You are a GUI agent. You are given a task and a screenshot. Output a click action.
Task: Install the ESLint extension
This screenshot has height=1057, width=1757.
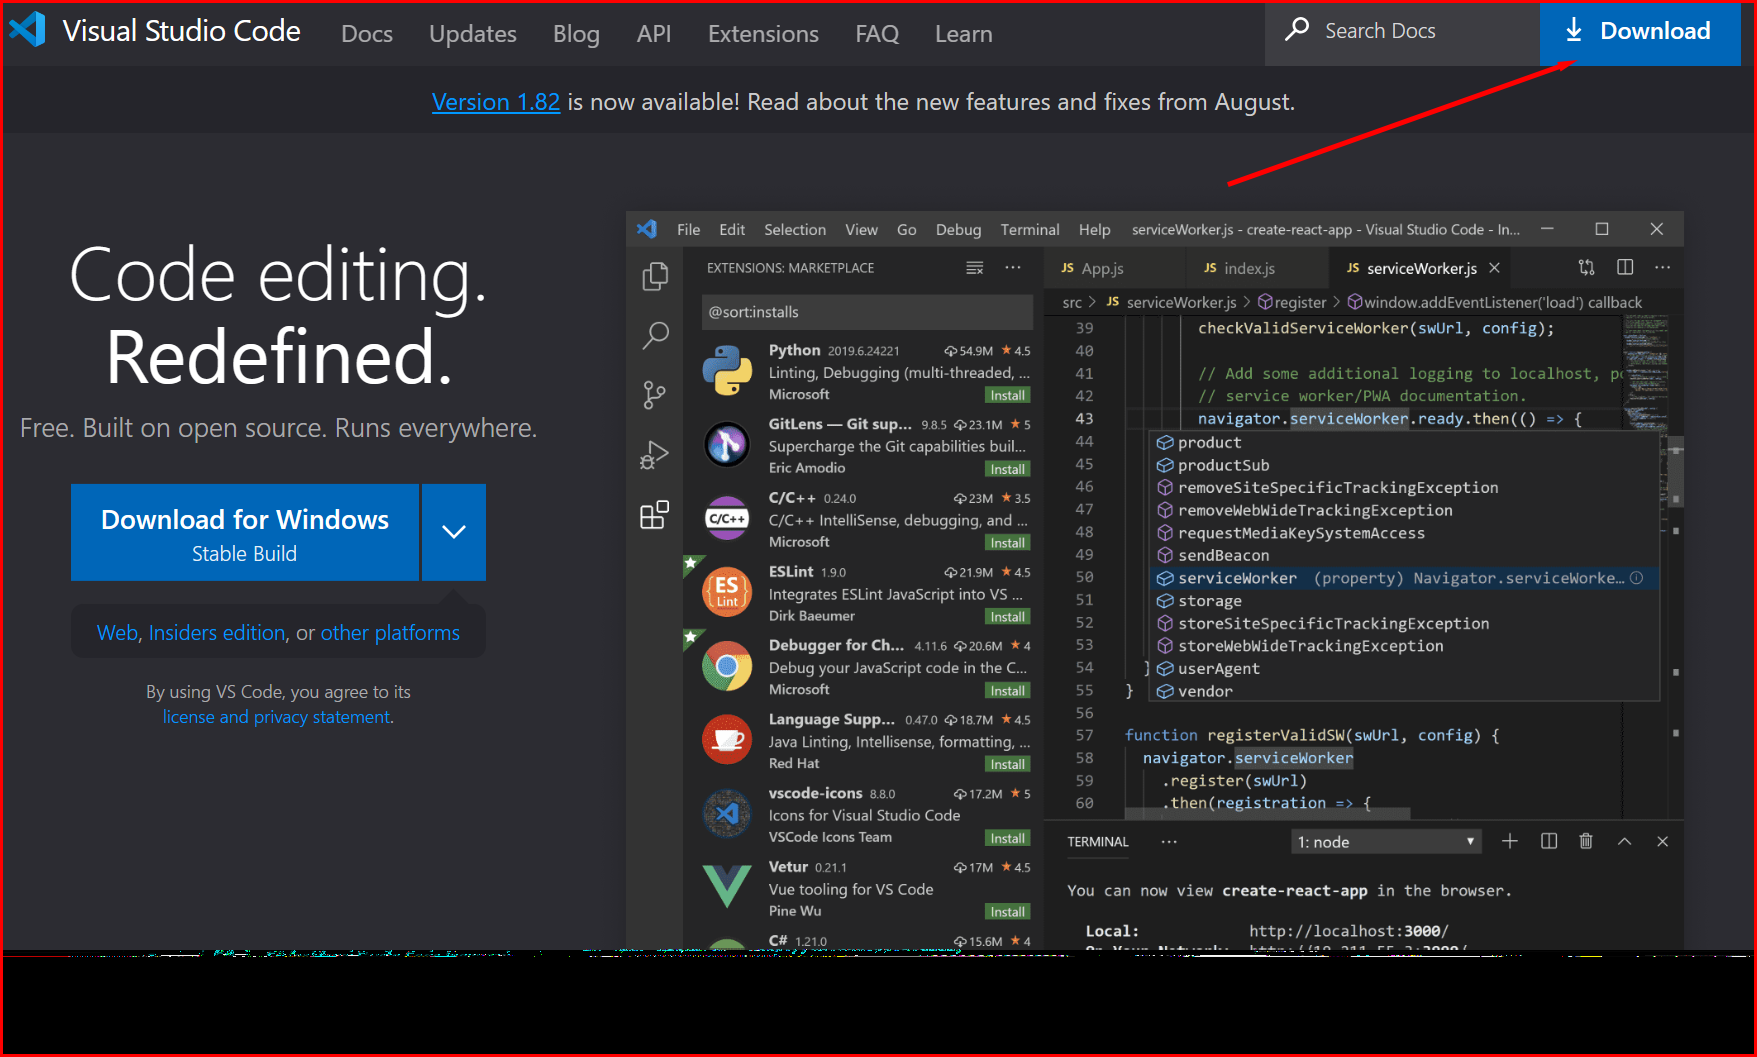pyautogui.click(x=1007, y=617)
